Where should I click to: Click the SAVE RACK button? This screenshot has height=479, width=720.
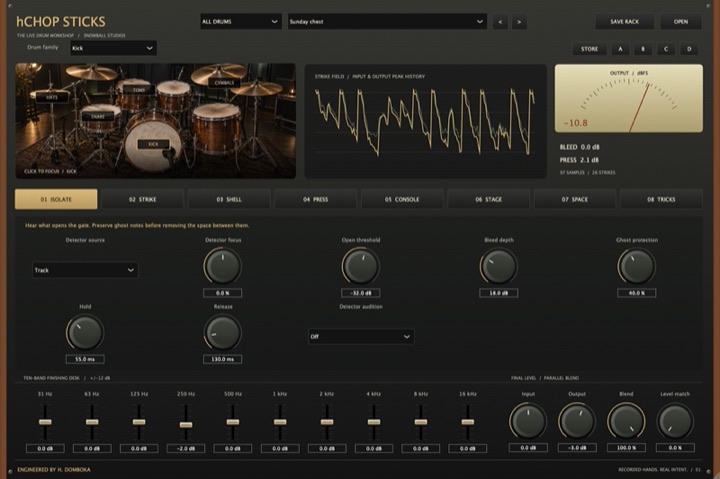624,22
